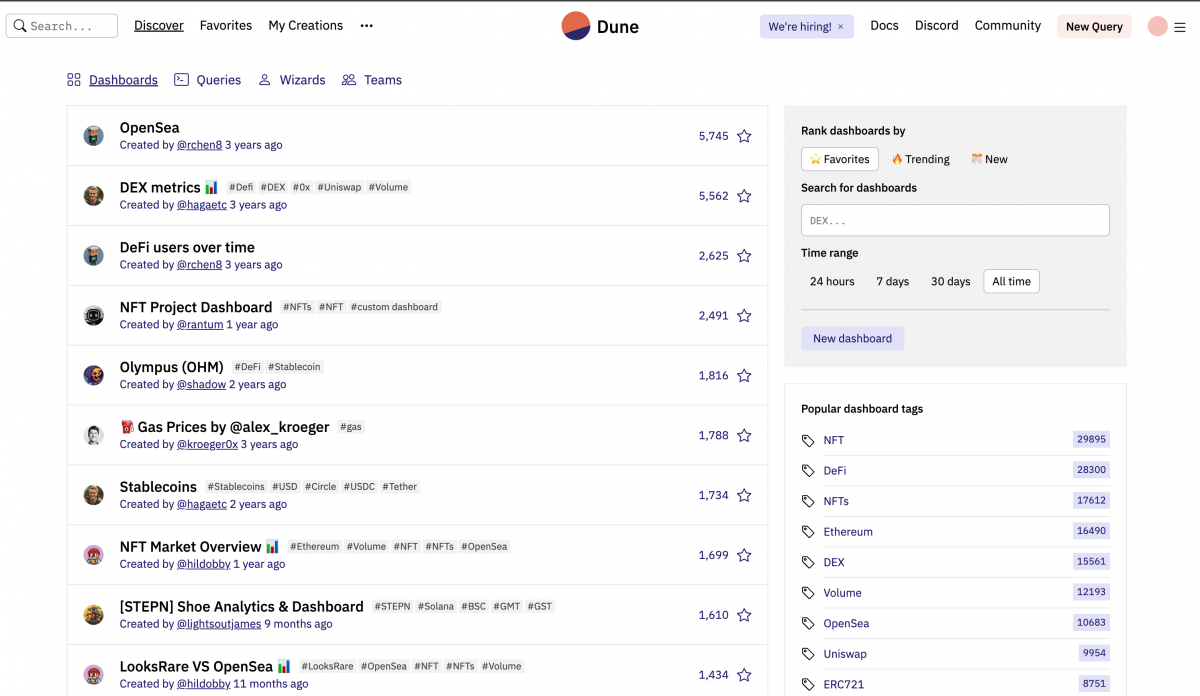Dismiss the We're hiring banner

point(840,27)
